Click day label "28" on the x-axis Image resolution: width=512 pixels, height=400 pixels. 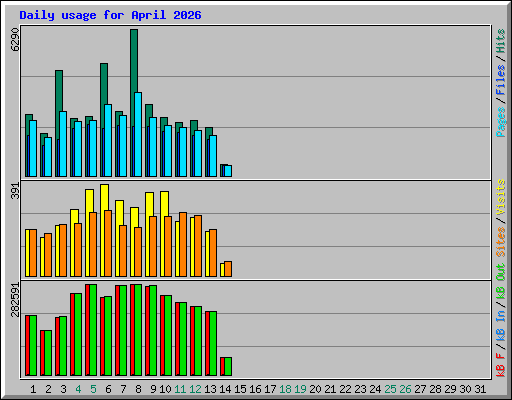click(435, 389)
